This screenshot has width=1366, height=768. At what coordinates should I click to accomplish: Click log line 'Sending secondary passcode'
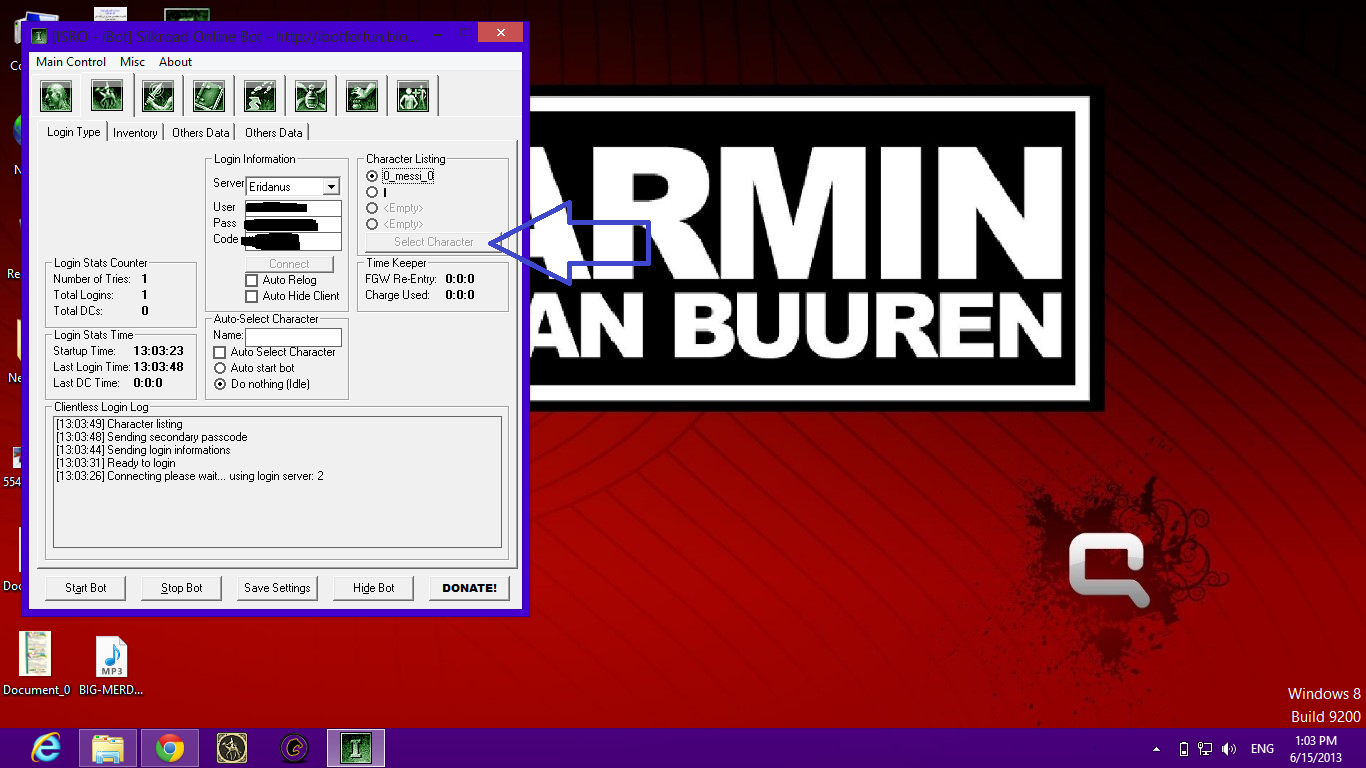[x=152, y=437]
